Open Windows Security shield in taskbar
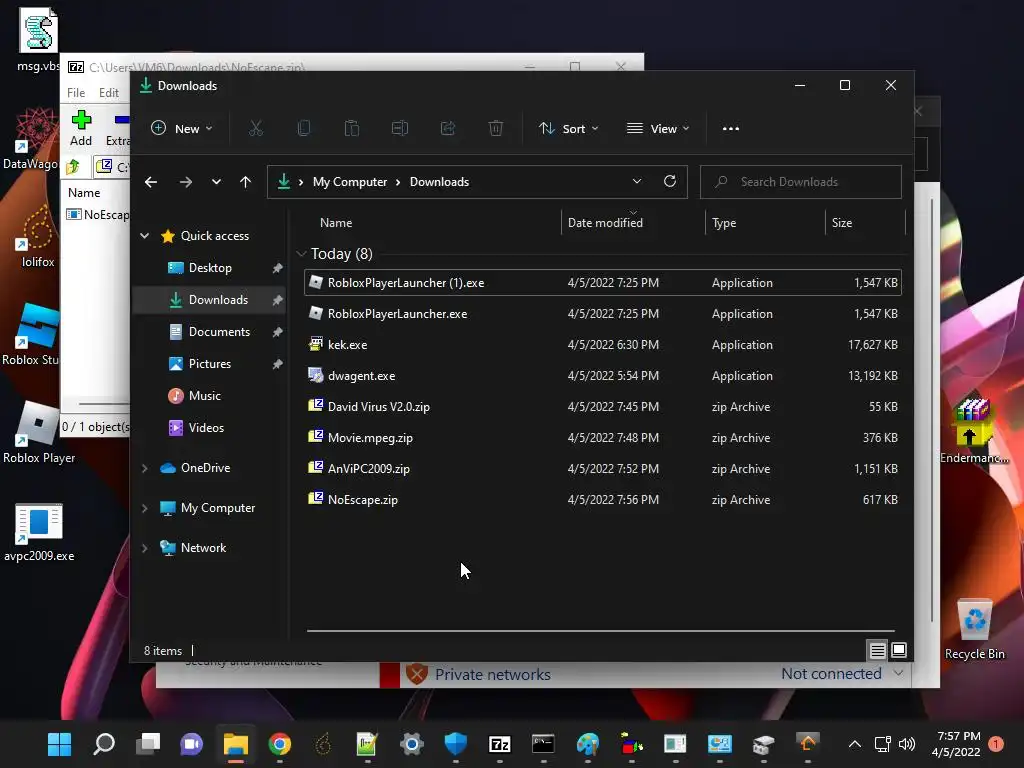 (456, 744)
